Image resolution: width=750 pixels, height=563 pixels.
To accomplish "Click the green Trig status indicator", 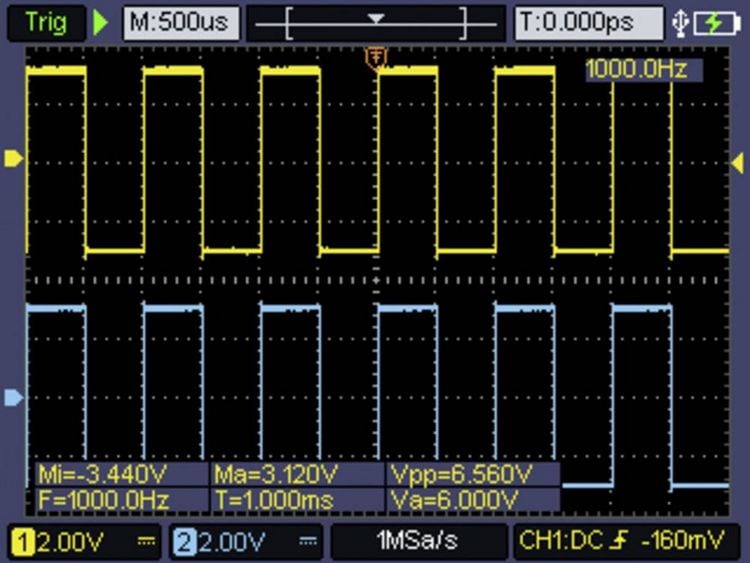I will pyautogui.click(x=46, y=22).
